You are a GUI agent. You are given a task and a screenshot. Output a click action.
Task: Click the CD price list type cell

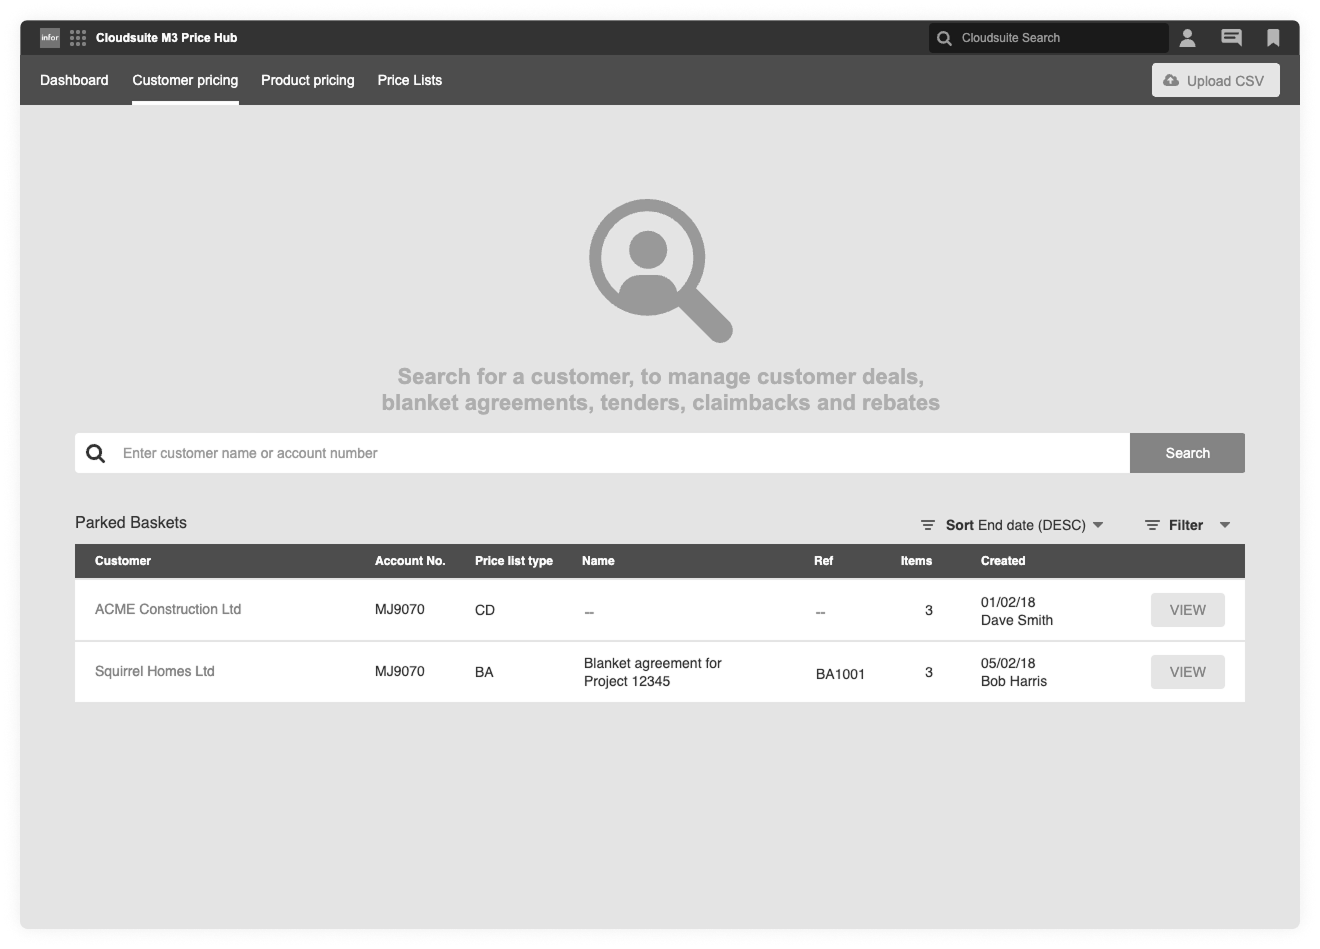point(485,610)
